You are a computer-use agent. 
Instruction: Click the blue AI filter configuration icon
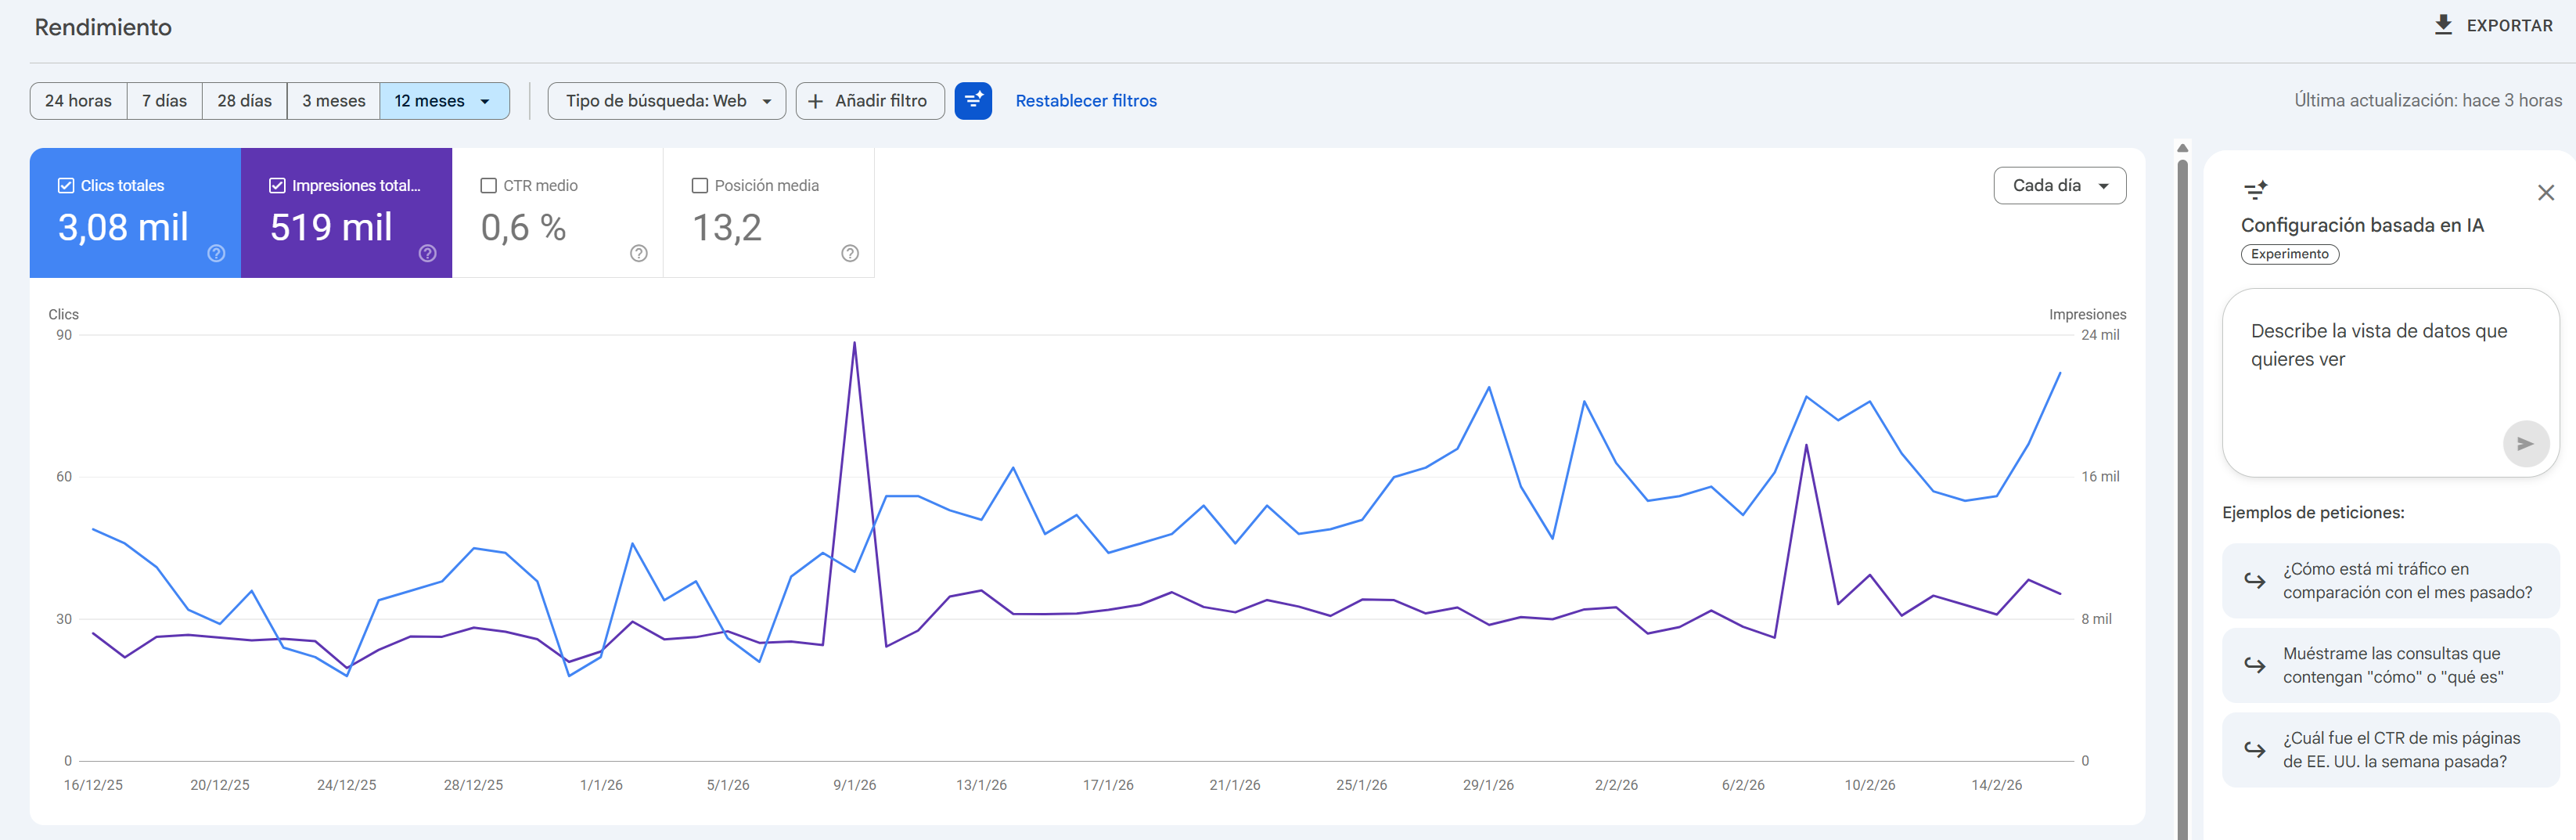pos(972,101)
